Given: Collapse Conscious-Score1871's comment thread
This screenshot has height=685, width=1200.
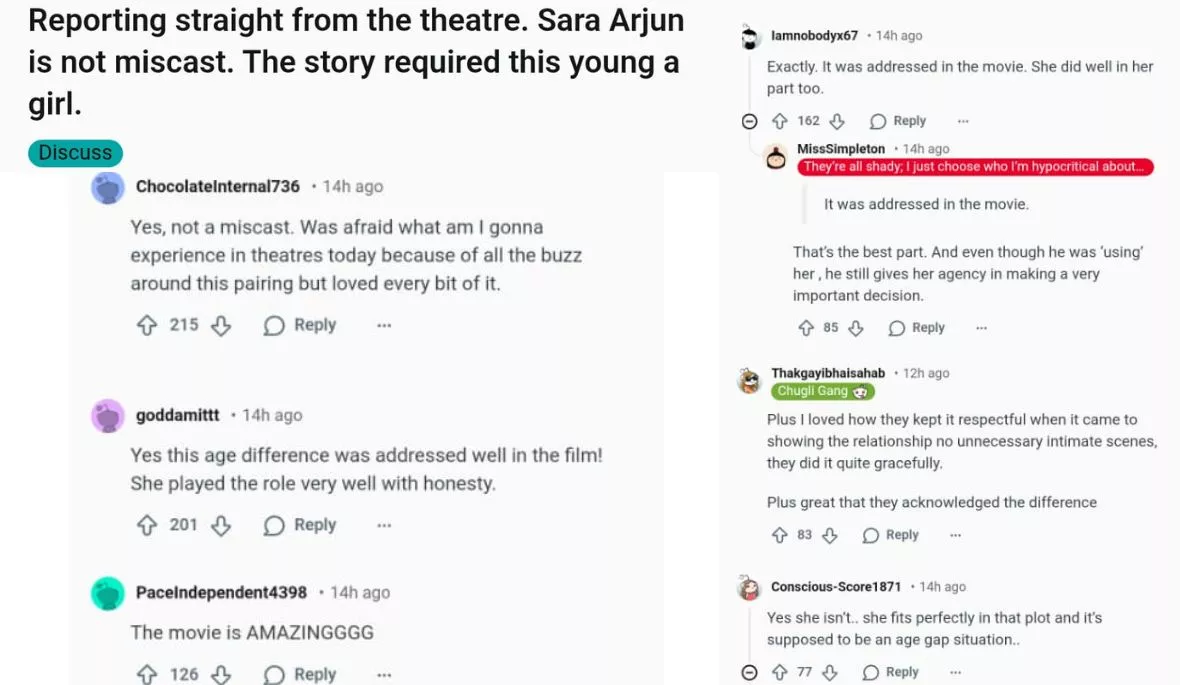Looking at the screenshot, I should [749, 672].
